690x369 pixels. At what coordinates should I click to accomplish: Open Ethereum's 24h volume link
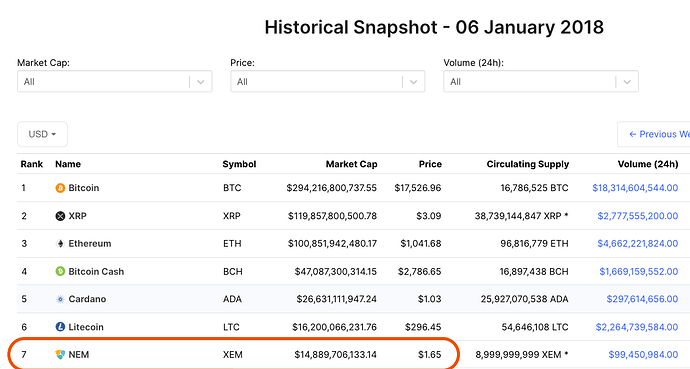tap(638, 244)
